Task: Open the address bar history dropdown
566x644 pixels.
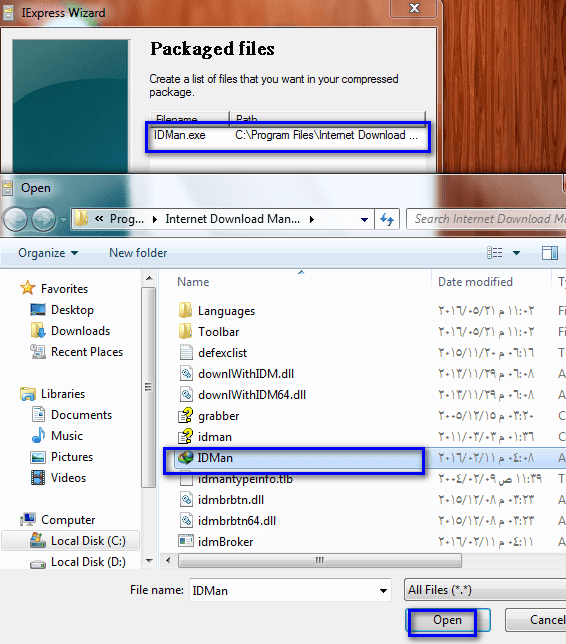Action: 364,219
